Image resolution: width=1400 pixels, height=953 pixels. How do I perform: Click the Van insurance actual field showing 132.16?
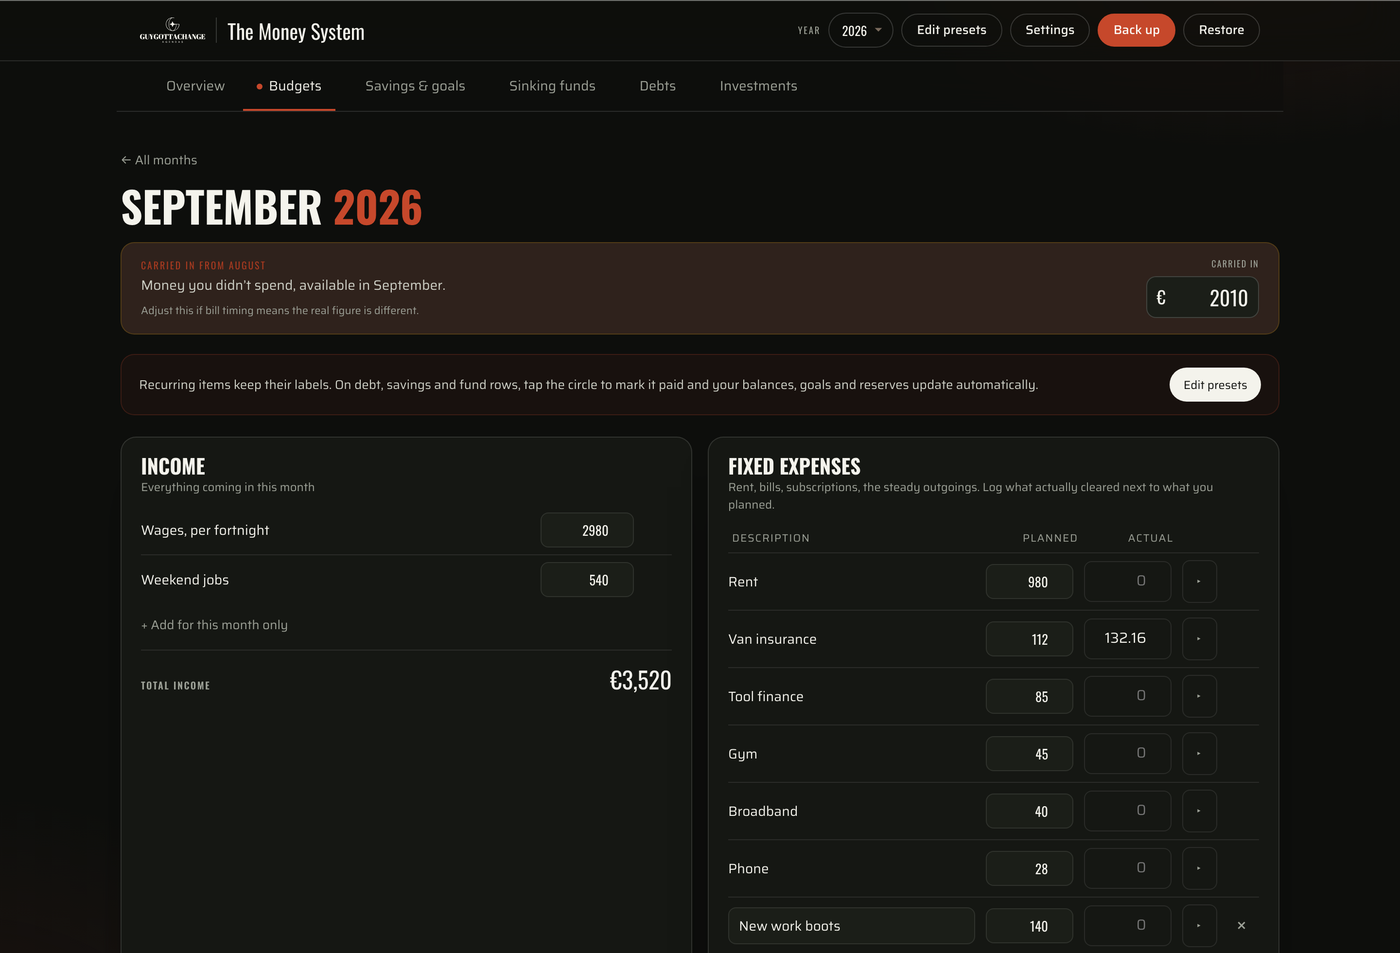pyautogui.click(x=1127, y=639)
